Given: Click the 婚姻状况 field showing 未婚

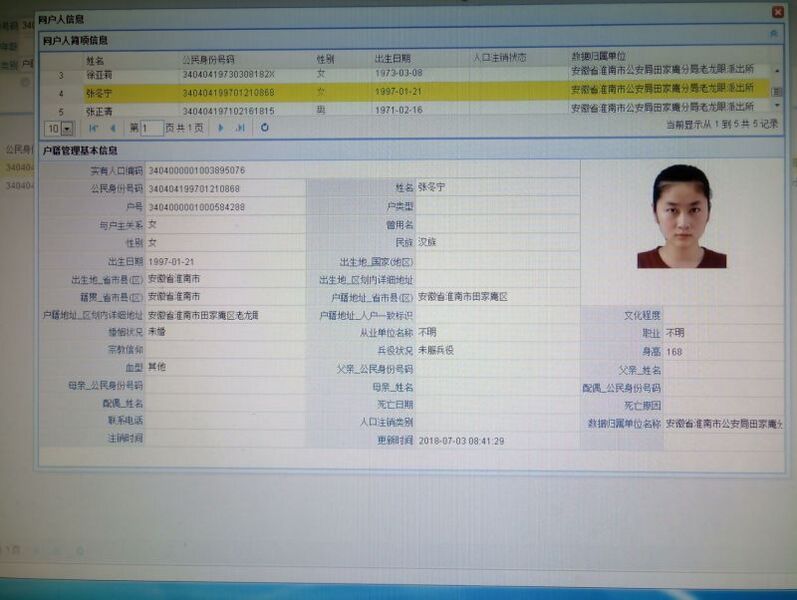Looking at the screenshot, I should click(x=226, y=333).
